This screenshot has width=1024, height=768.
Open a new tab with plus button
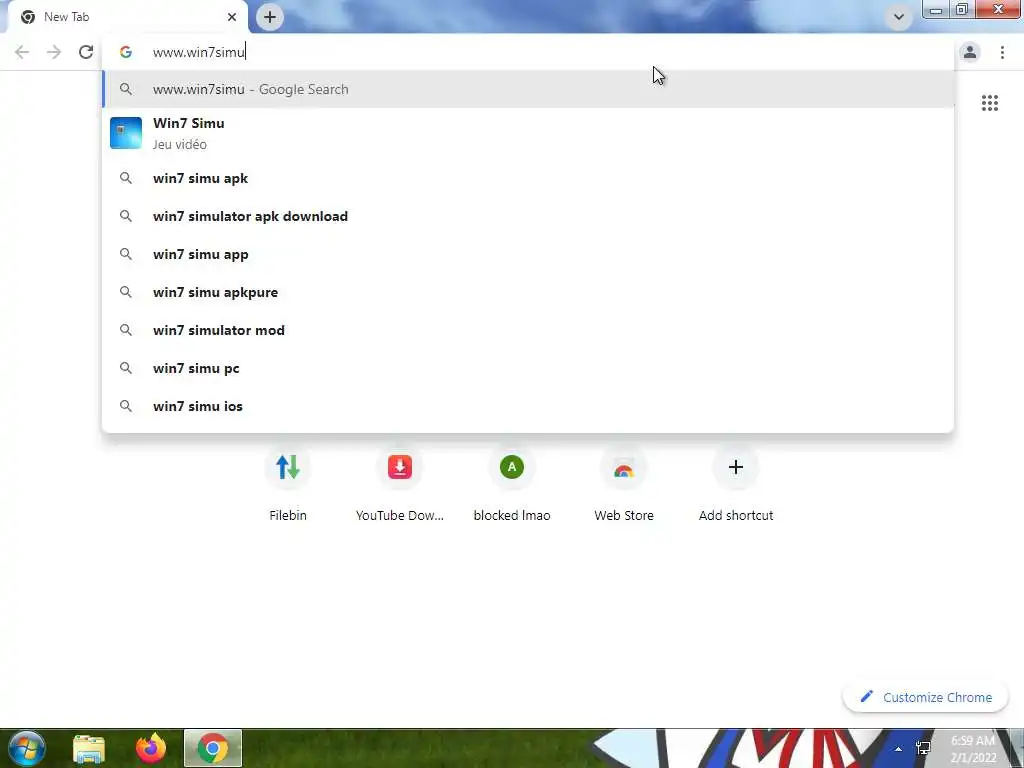click(270, 17)
